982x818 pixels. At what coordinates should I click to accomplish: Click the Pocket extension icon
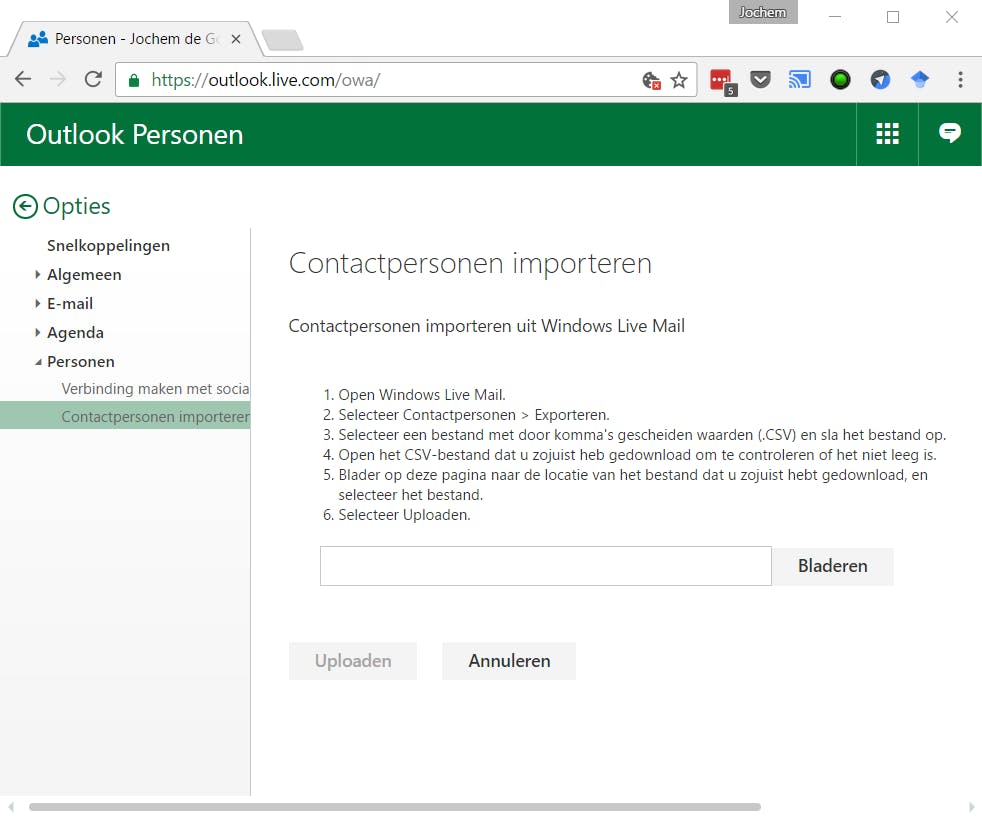coord(760,80)
